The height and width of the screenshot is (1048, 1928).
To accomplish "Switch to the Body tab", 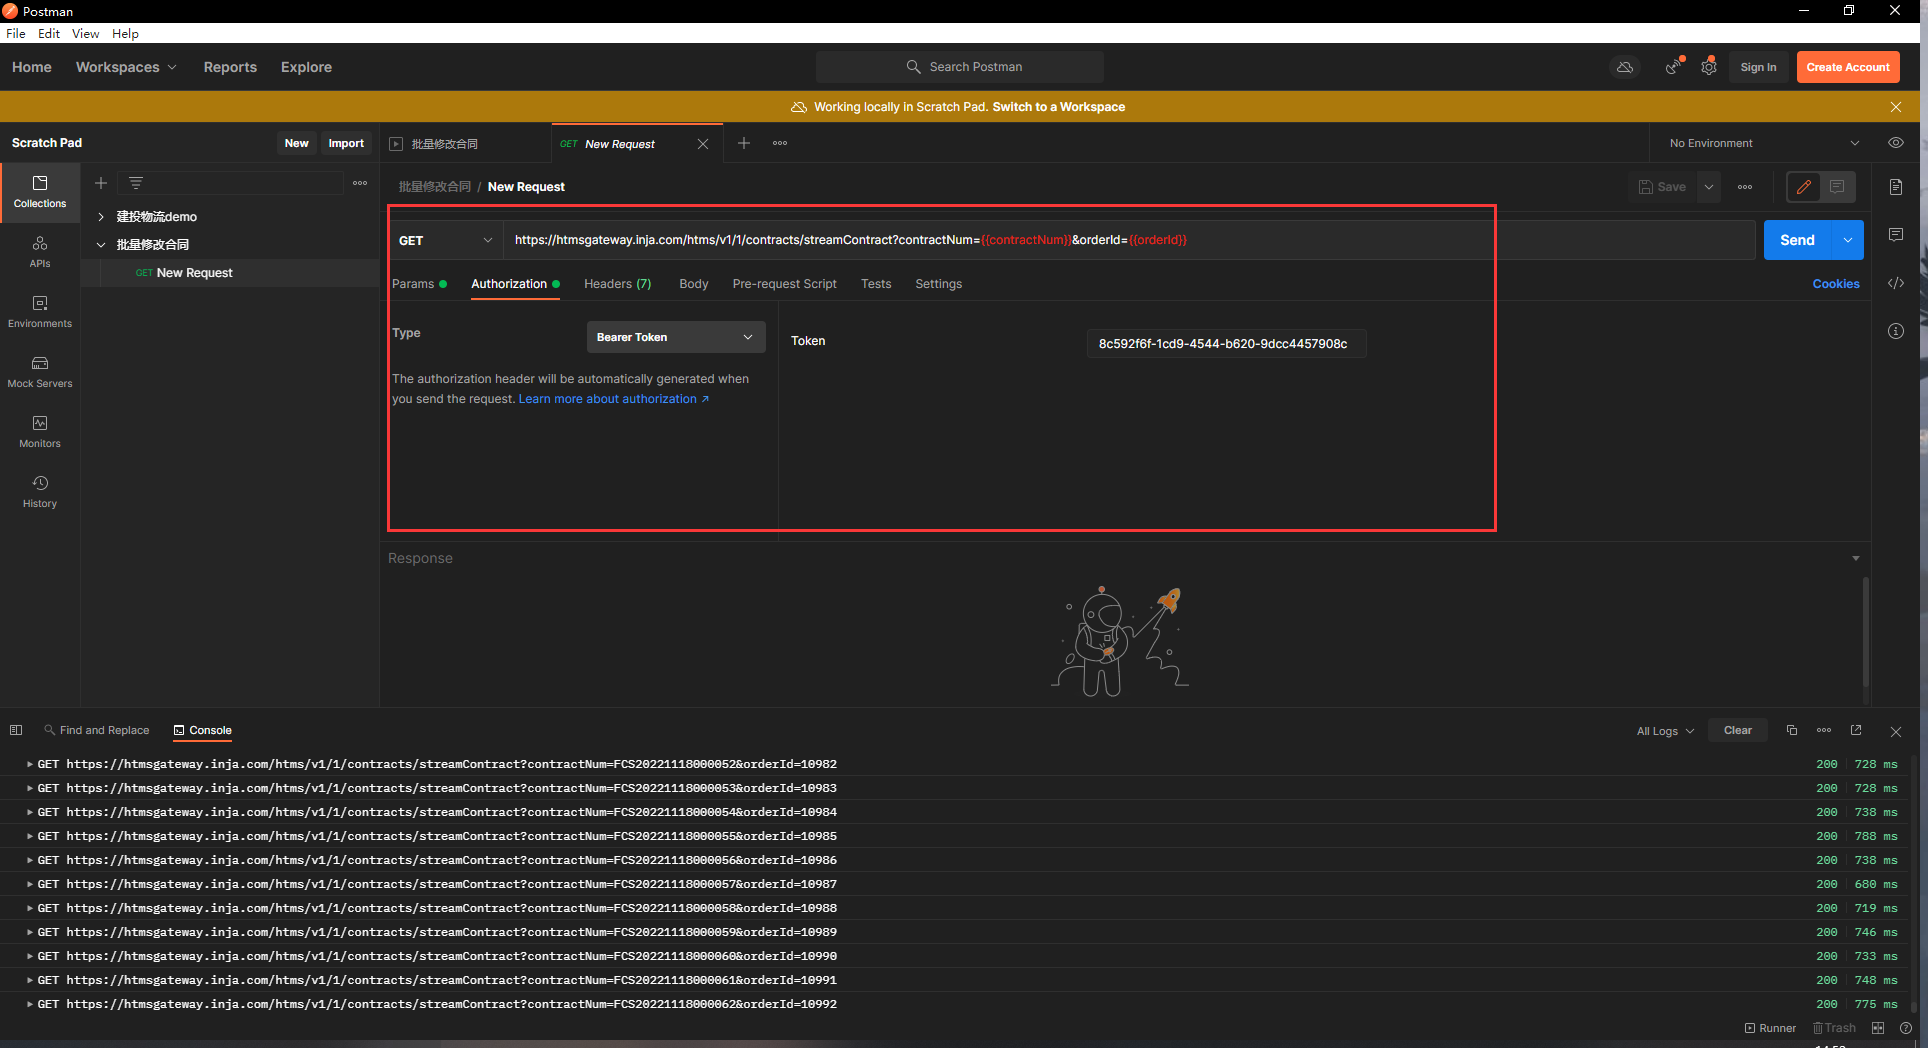I will pos(693,284).
